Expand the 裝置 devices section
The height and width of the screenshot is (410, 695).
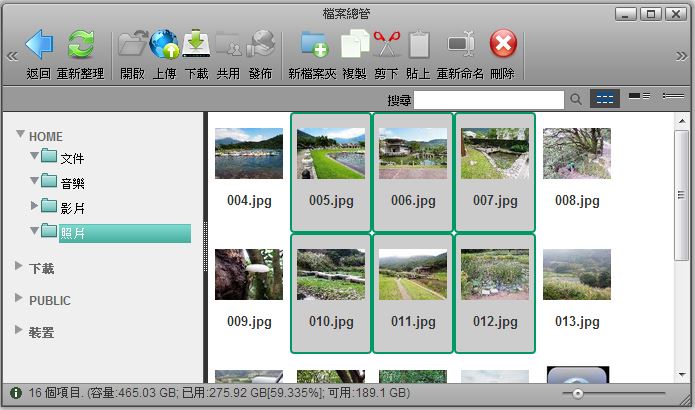20,332
